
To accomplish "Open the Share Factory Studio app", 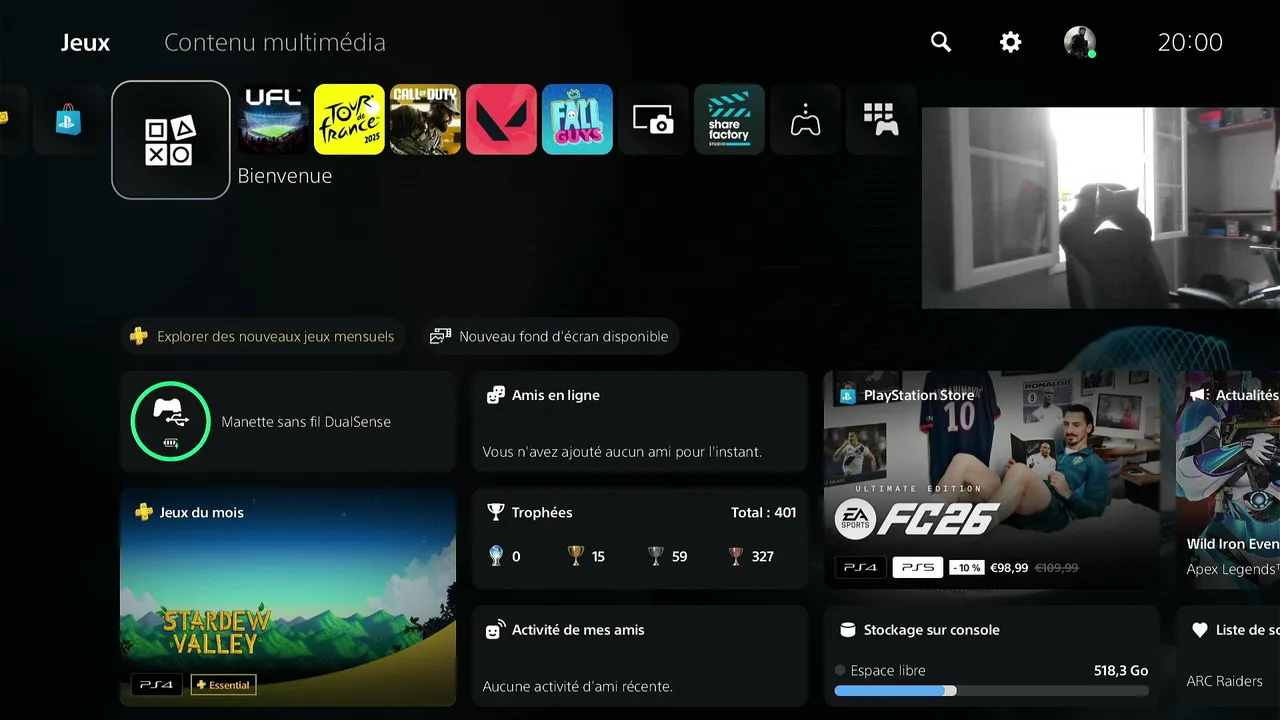I will pyautogui.click(x=729, y=119).
